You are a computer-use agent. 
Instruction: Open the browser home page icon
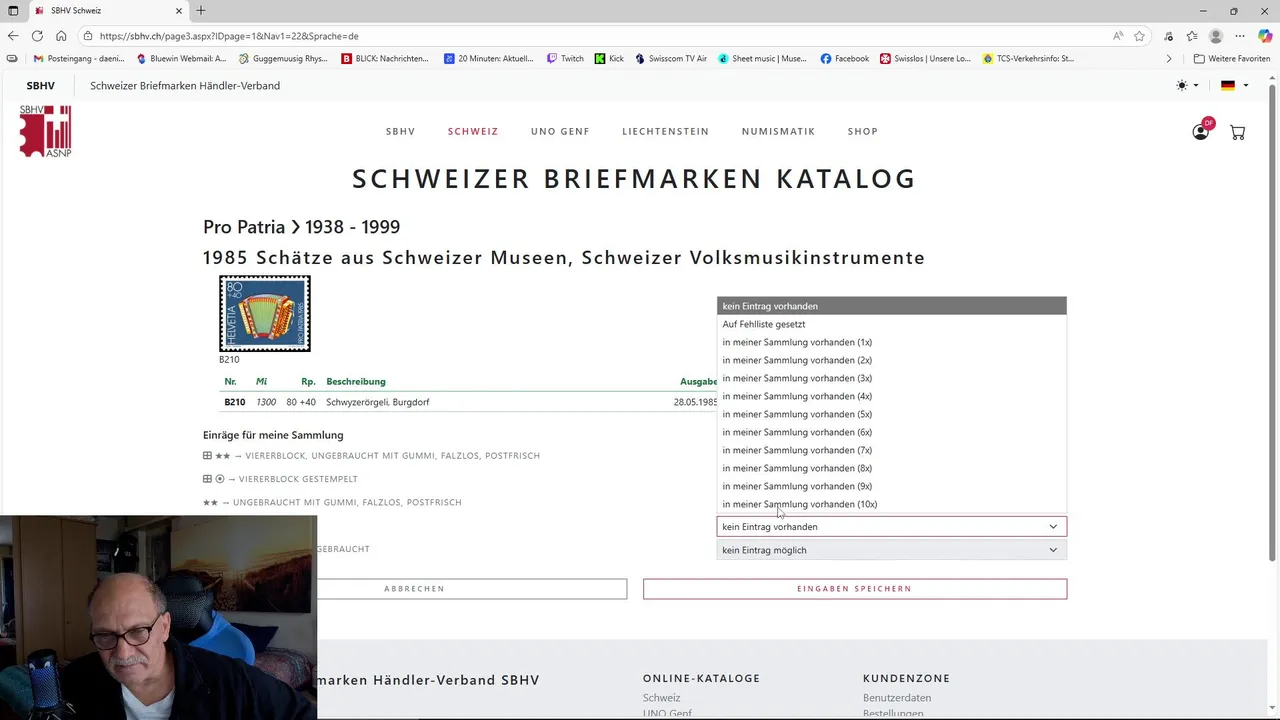point(61,36)
